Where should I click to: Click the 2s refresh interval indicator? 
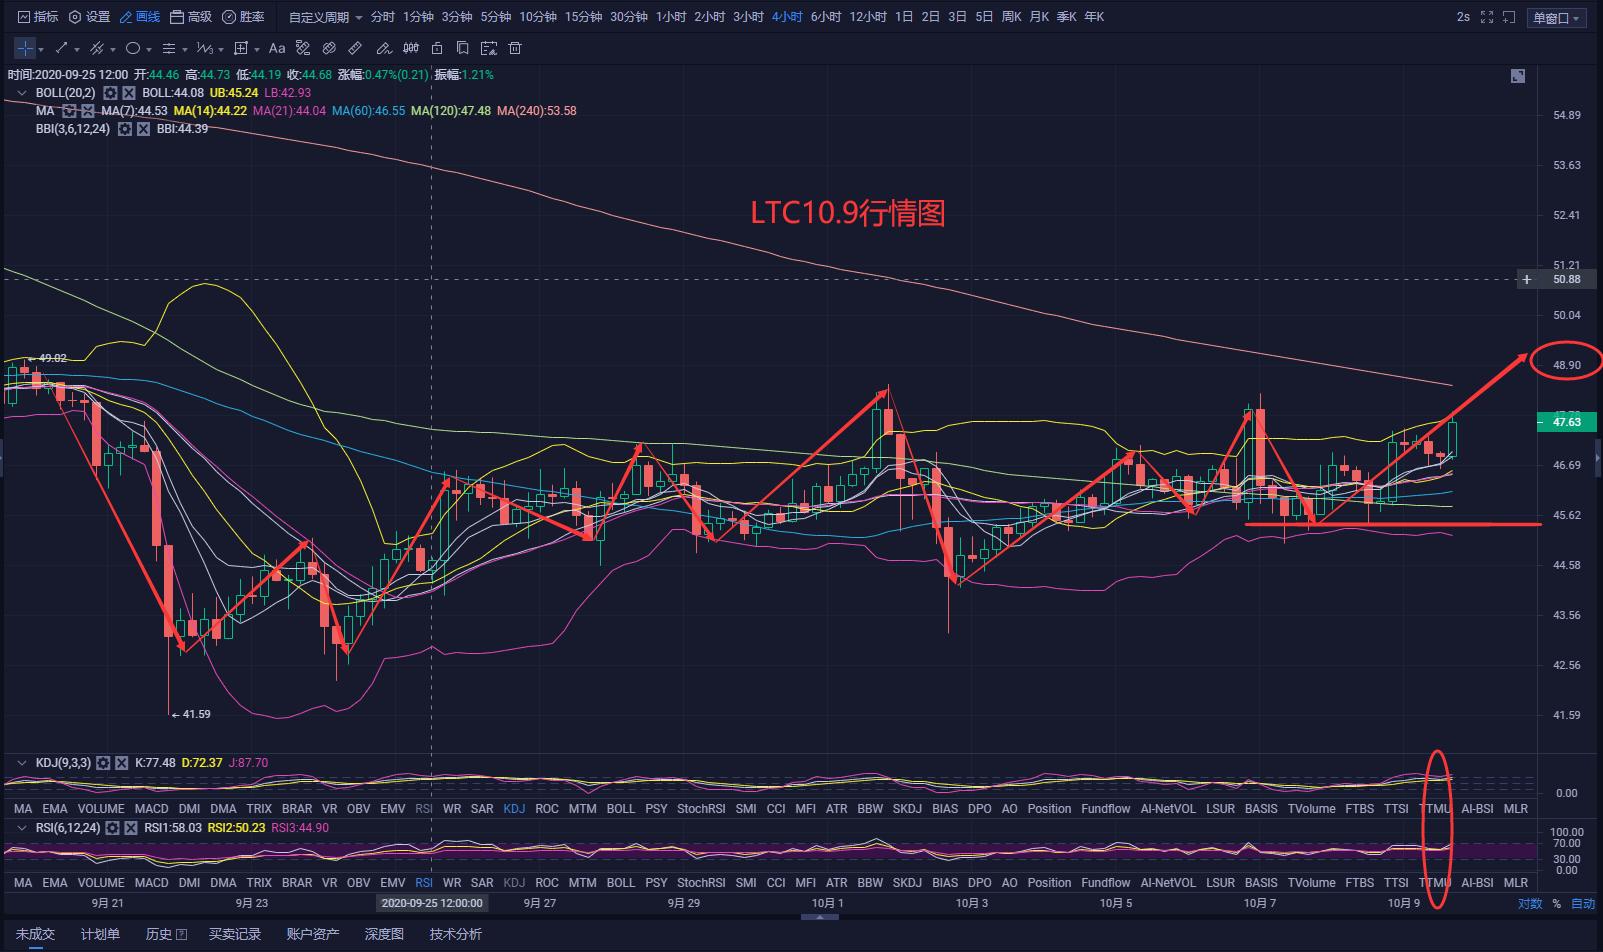(1463, 17)
